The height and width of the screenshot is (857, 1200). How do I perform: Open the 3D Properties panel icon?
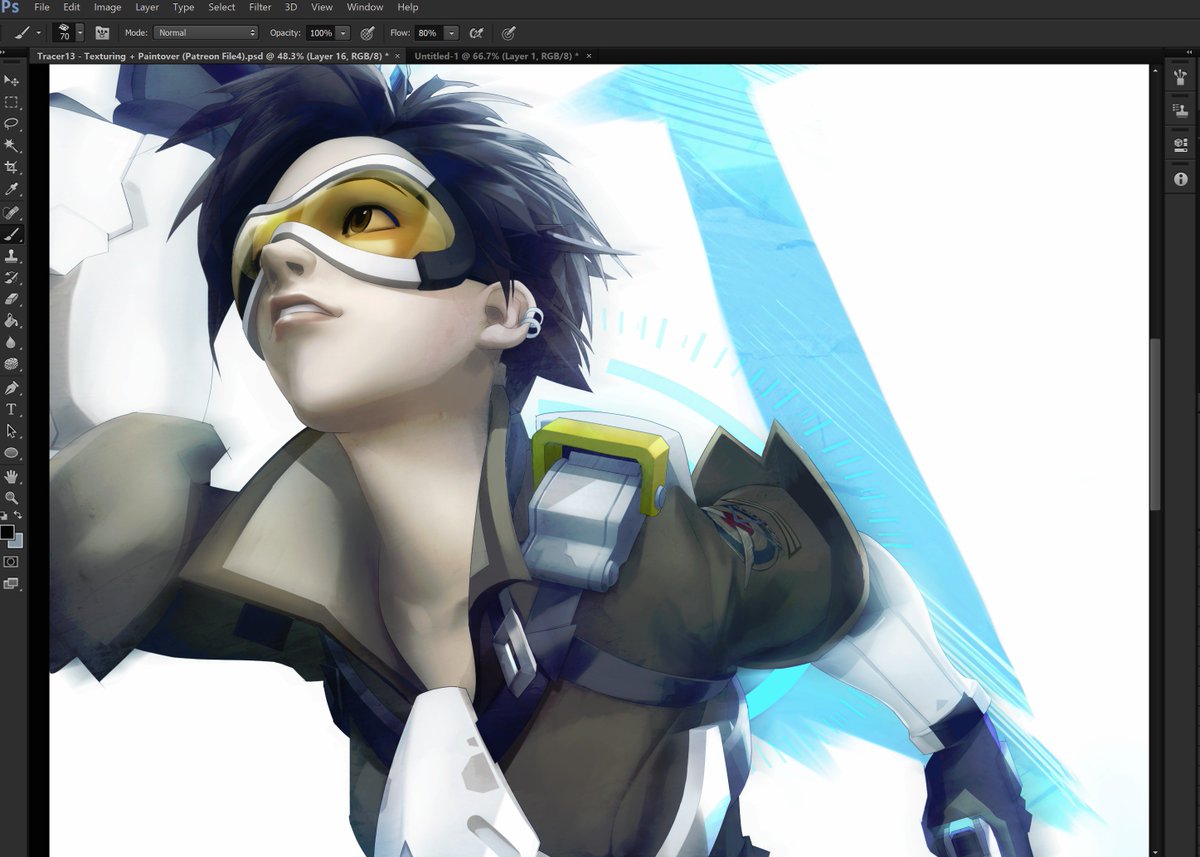click(1180, 145)
